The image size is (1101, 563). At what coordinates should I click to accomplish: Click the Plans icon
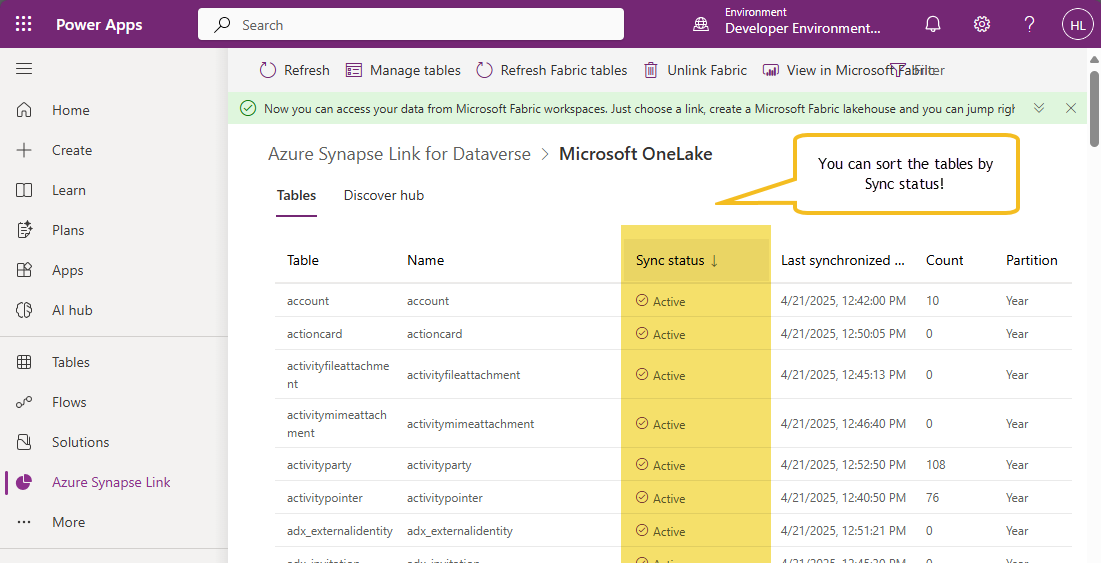pos(24,230)
